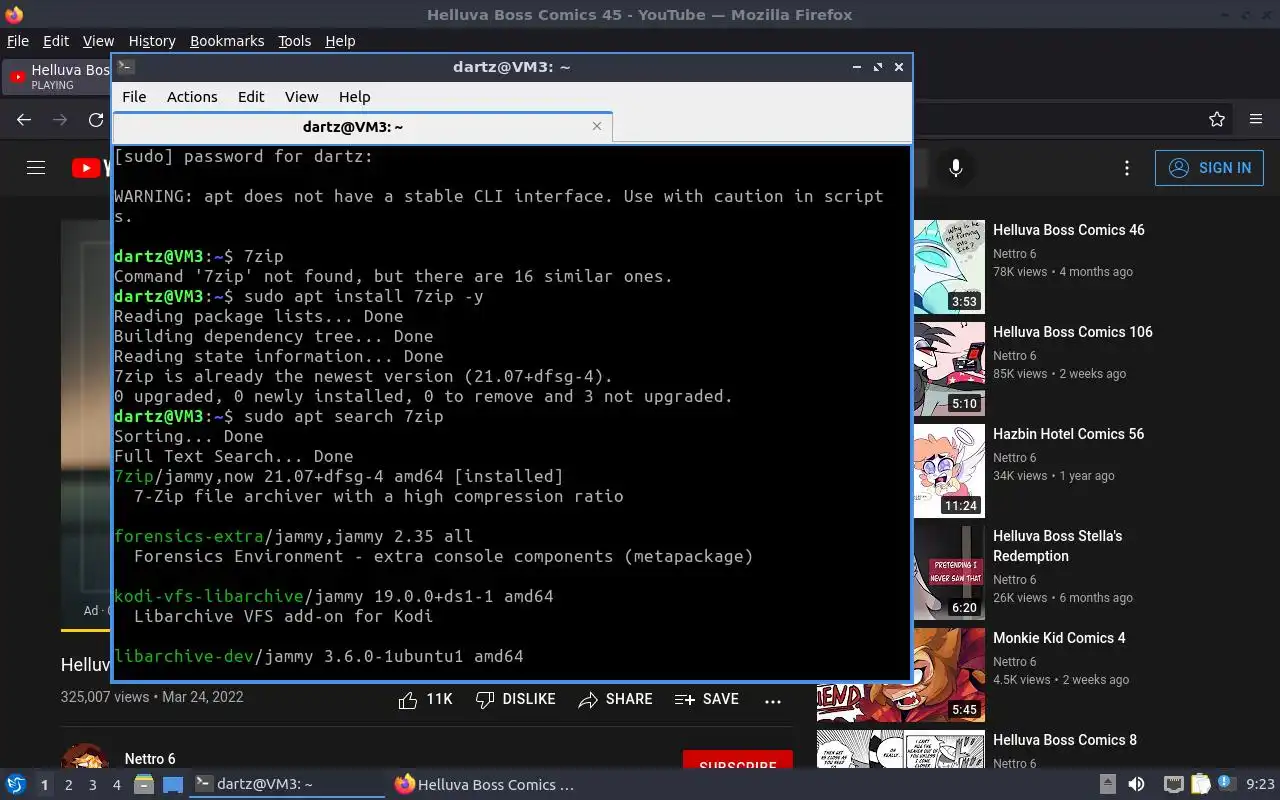Click the clock in the system tray
Screen dimensions: 1280x800
1260,785
